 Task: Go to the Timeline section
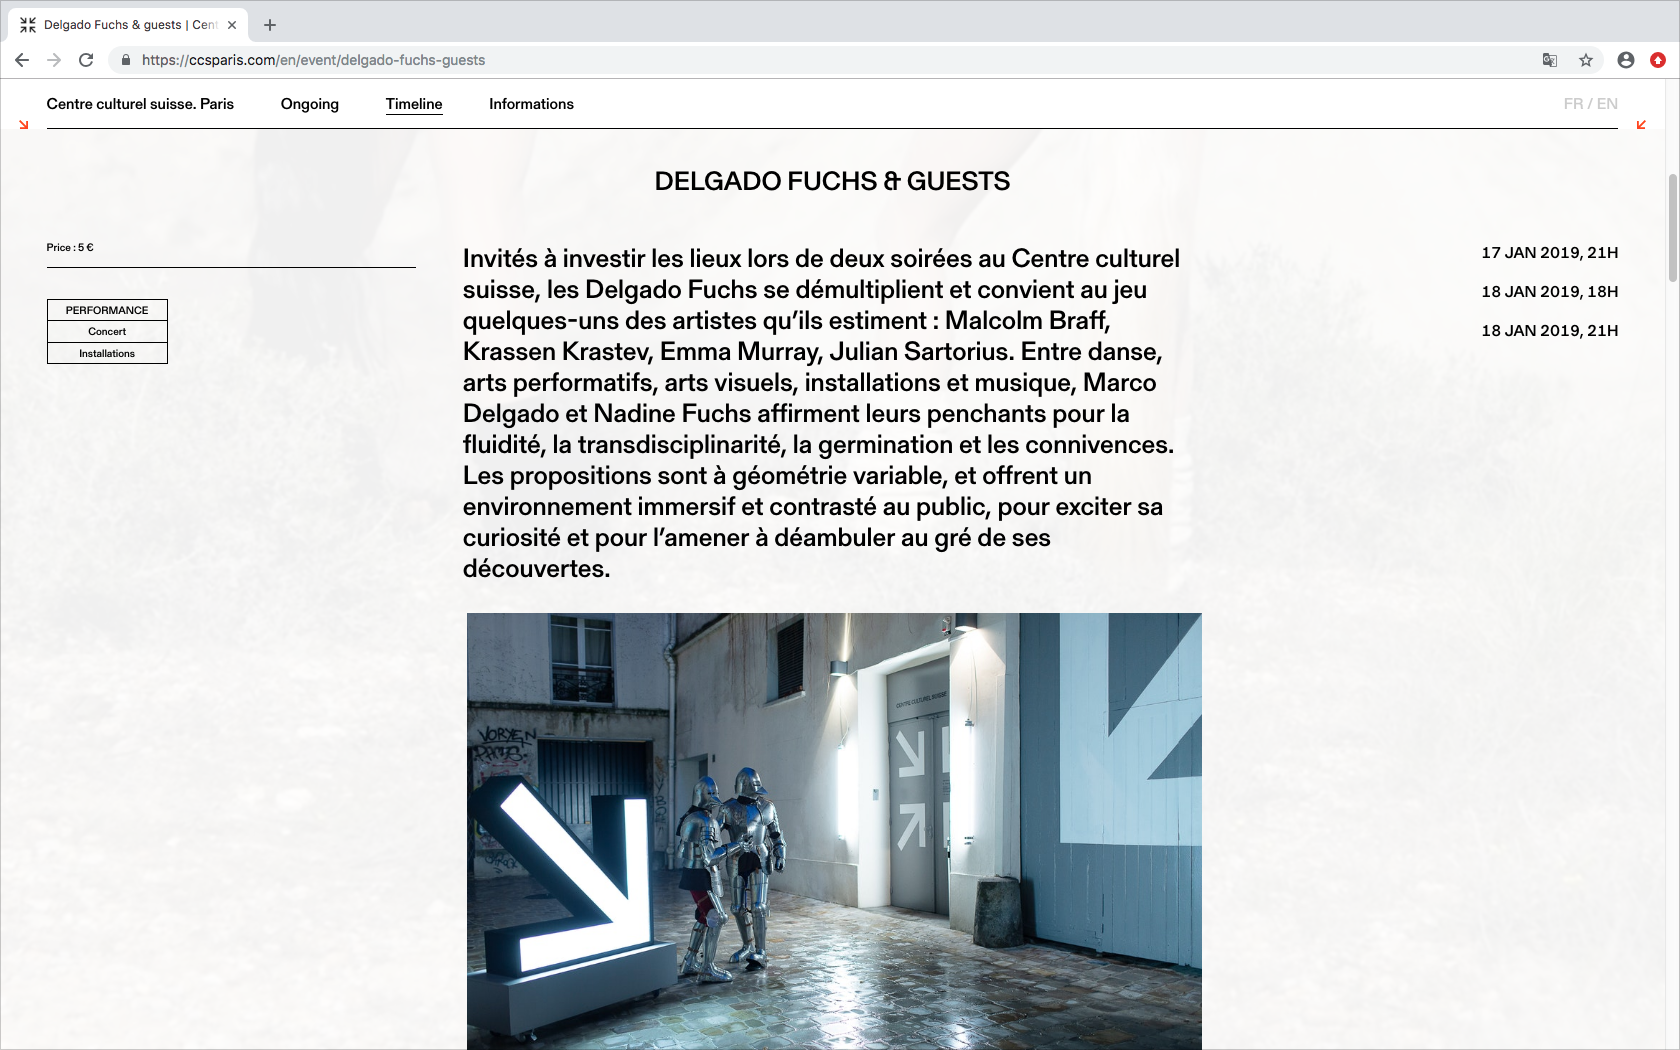point(414,104)
